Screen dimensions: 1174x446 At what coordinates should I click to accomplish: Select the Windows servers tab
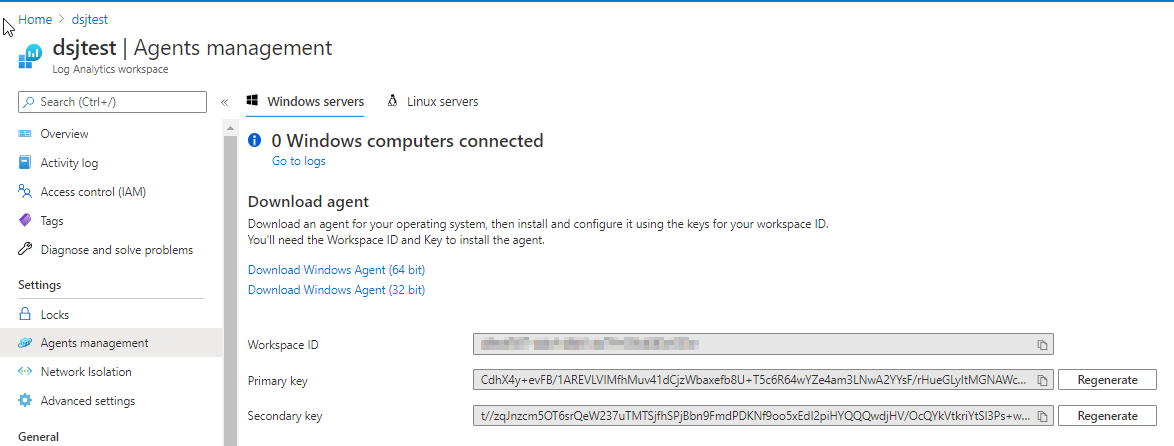305,102
